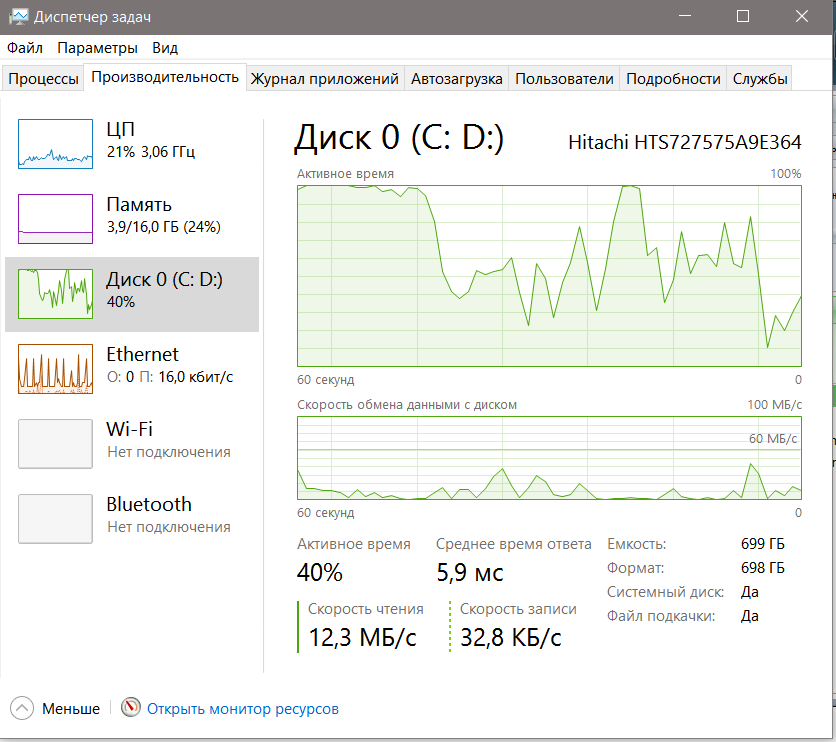Open the Вид menu
Screen dimensions: 836x742
tap(165, 48)
